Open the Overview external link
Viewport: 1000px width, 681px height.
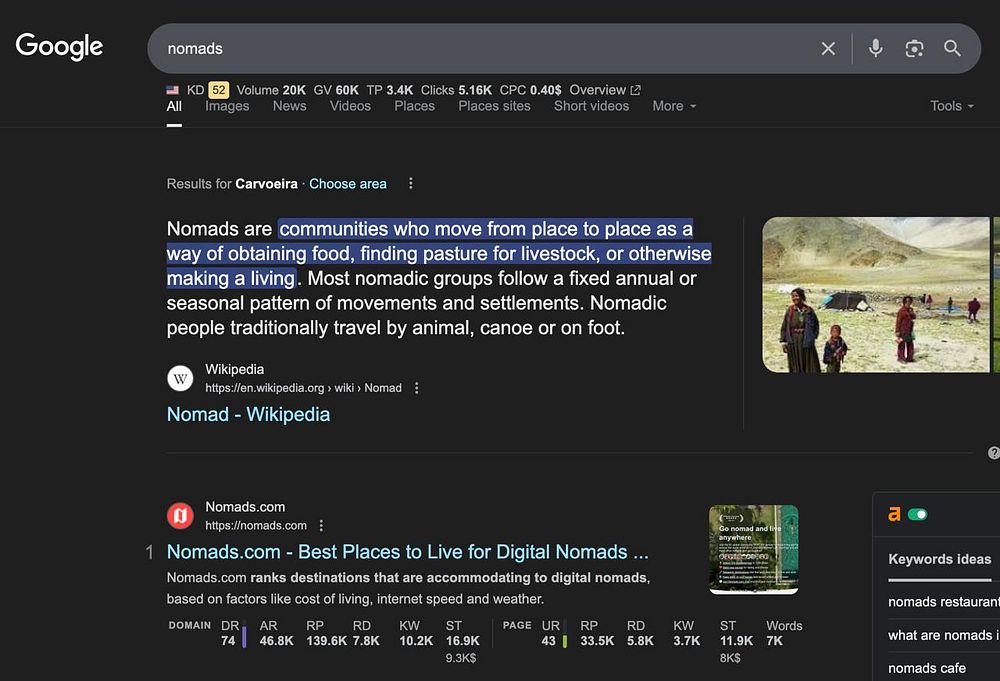point(605,90)
